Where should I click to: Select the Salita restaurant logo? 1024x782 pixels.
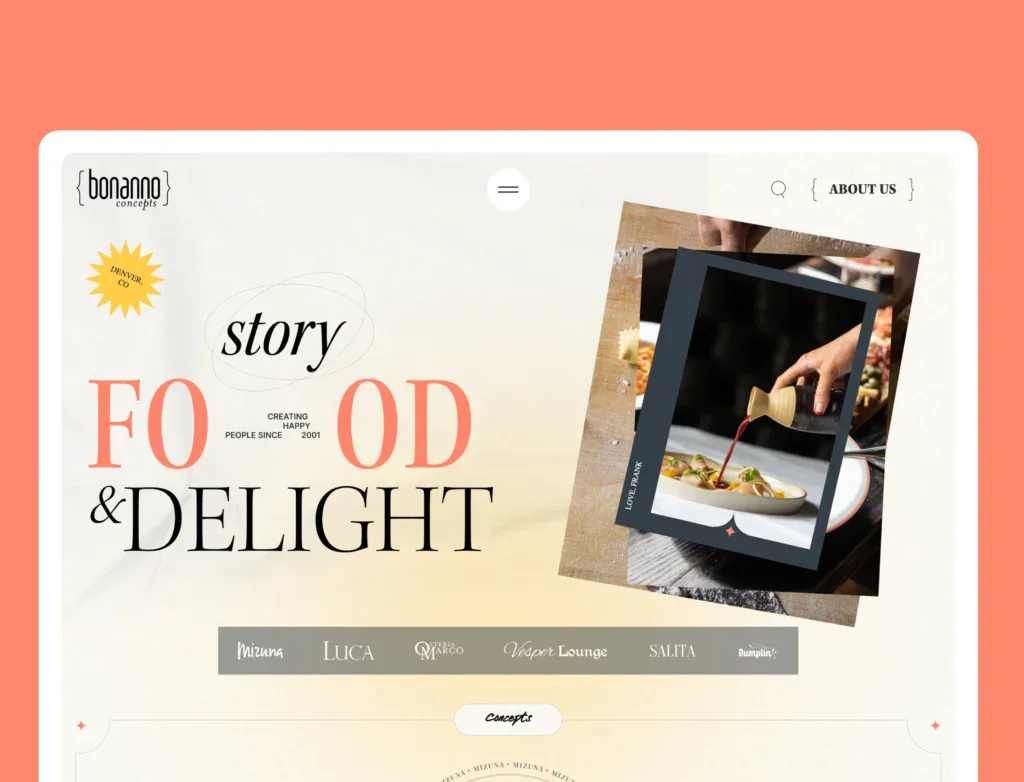click(672, 651)
